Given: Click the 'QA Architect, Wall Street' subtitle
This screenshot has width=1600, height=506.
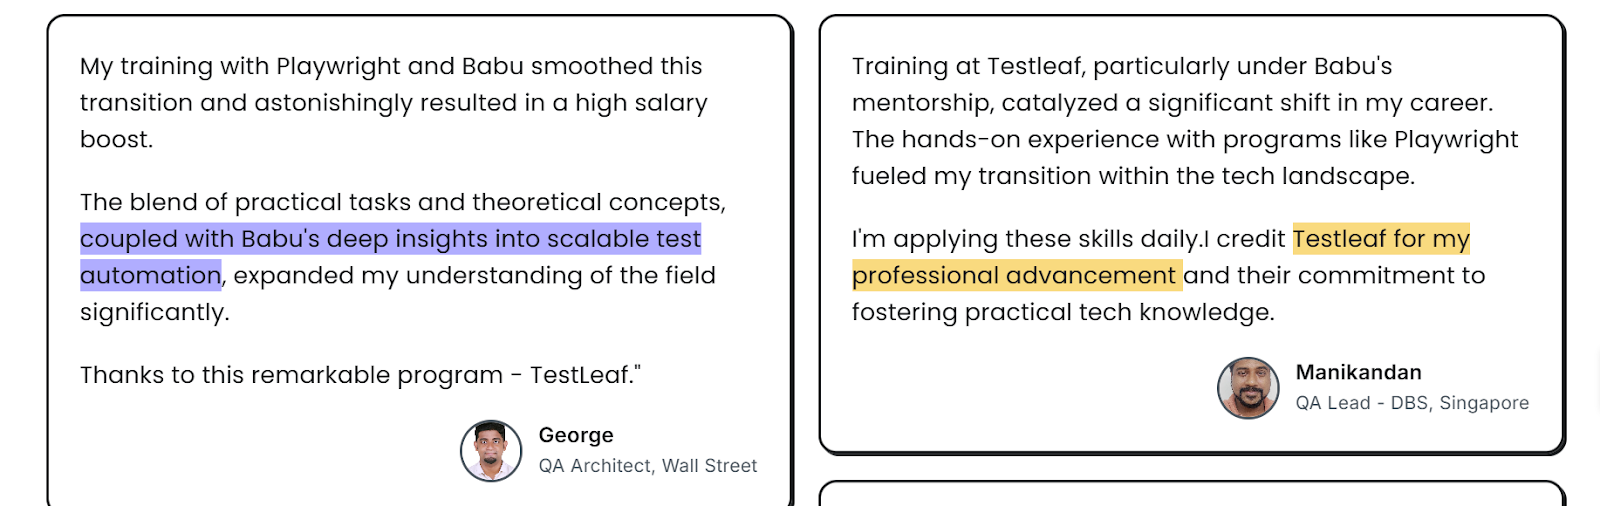Looking at the screenshot, I should tap(648, 466).
